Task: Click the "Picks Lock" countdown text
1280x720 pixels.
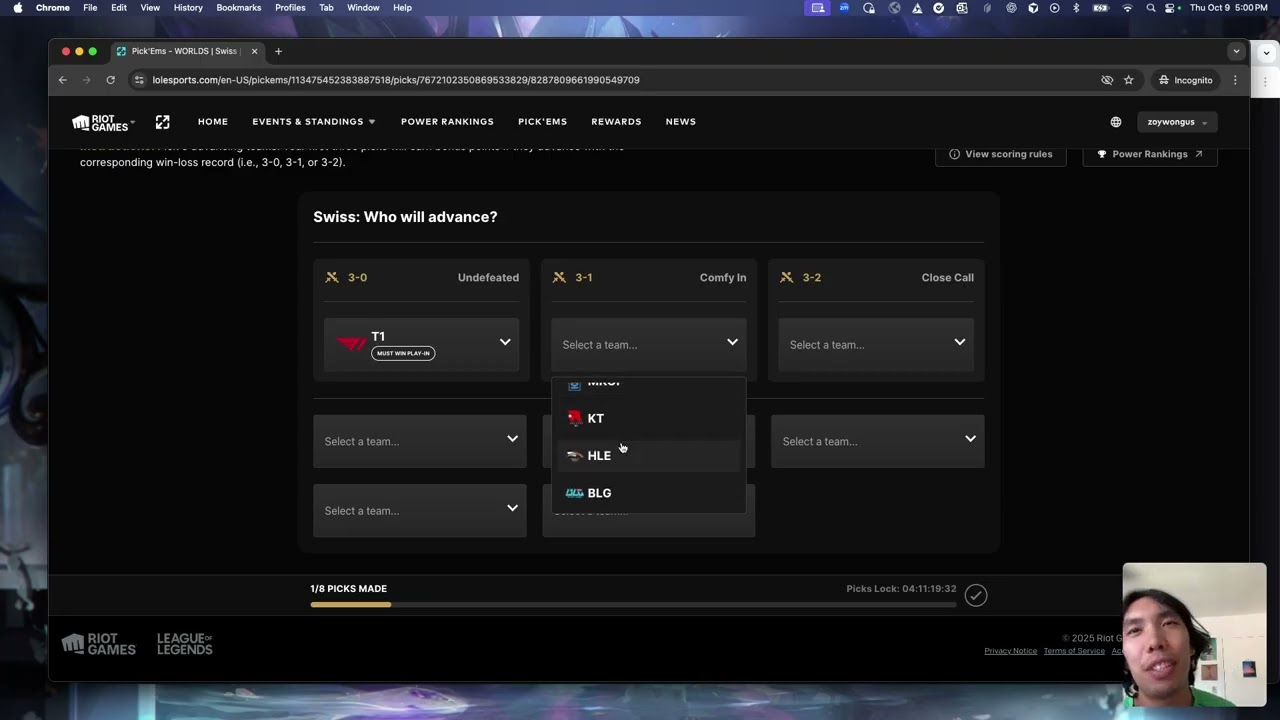Action: pos(901,589)
